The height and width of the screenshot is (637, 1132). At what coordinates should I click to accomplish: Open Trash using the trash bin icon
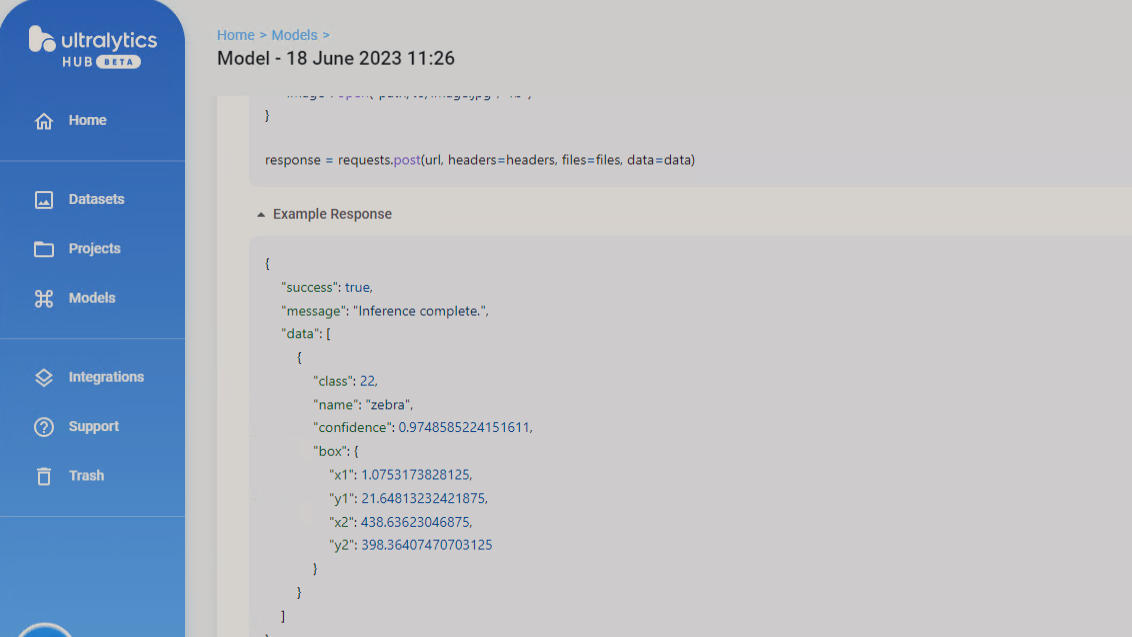coord(44,475)
